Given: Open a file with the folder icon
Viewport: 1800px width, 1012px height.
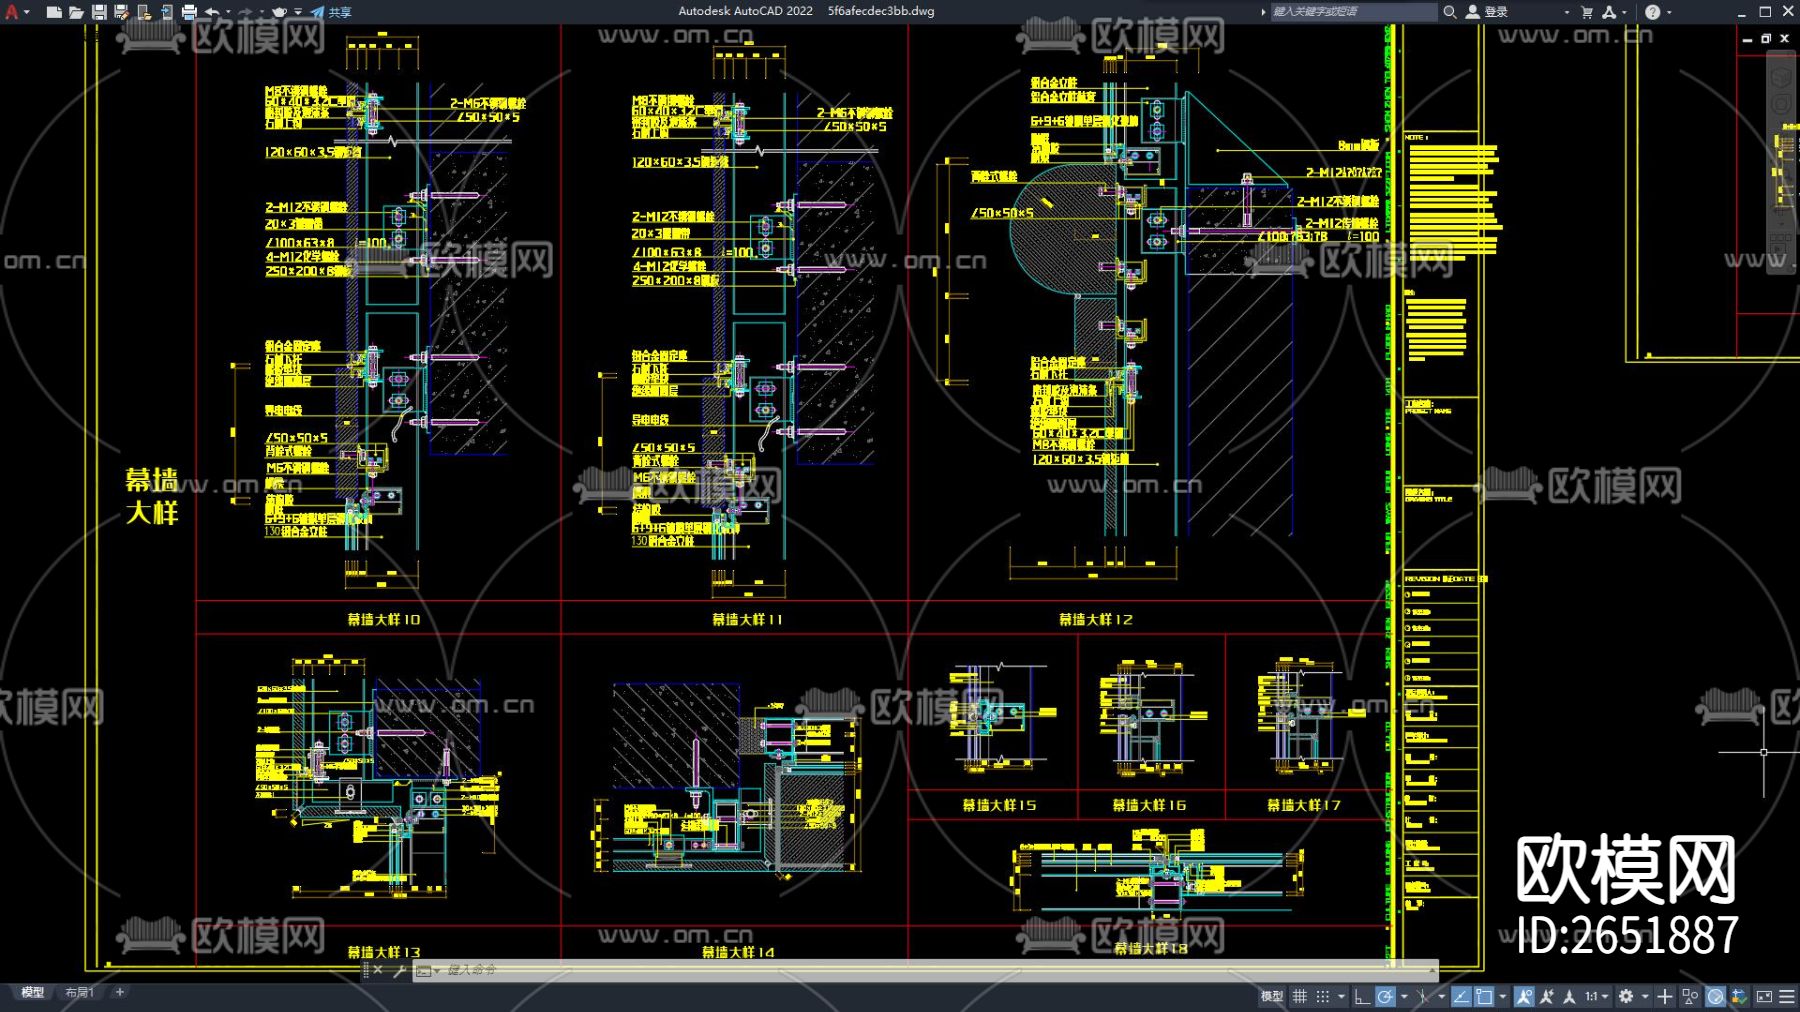Looking at the screenshot, I should [76, 12].
